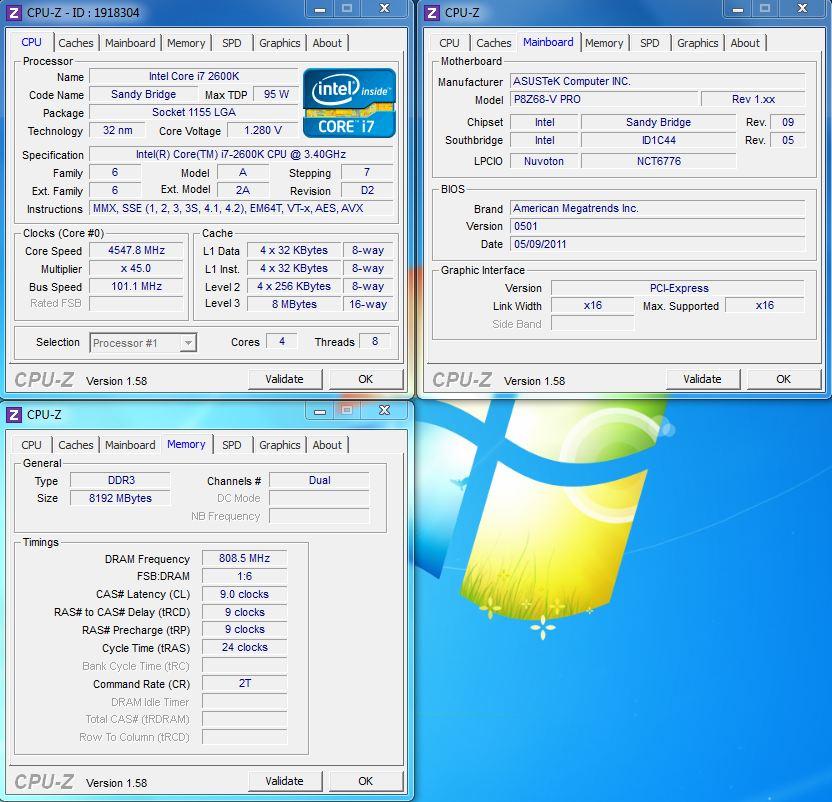The width and height of the screenshot is (832, 802).
Task: Open Mainboard tab in the CPU window
Action: pyautogui.click(x=130, y=43)
